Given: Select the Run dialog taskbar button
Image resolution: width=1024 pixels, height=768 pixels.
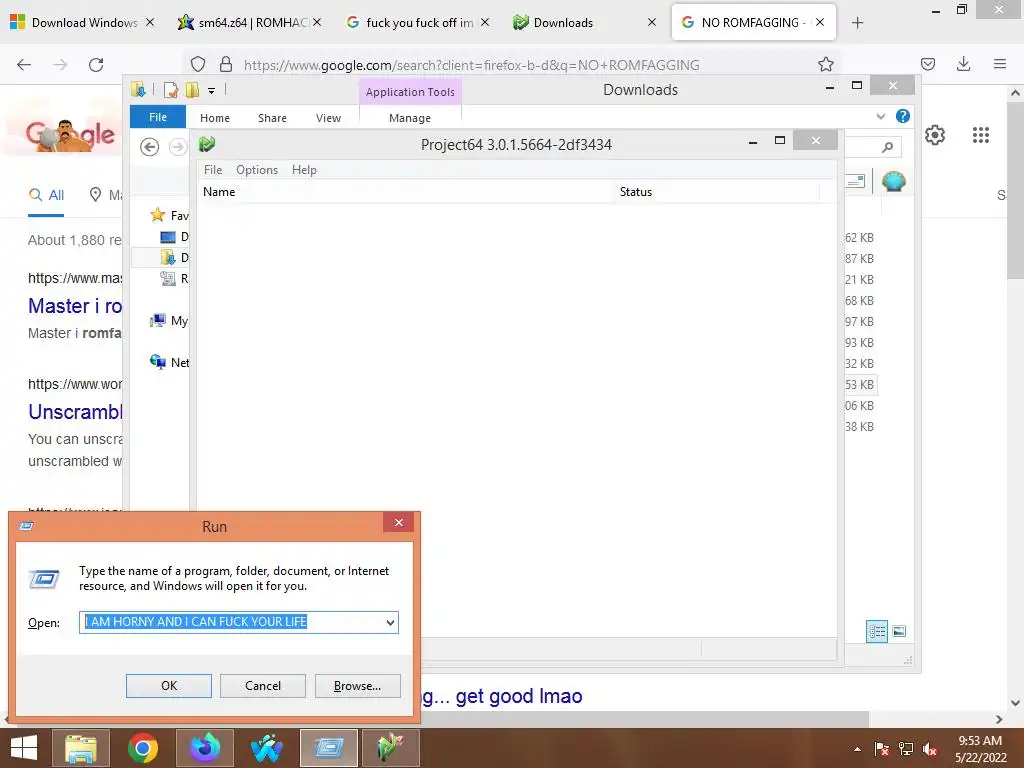Looking at the screenshot, I should pos(328,748).
